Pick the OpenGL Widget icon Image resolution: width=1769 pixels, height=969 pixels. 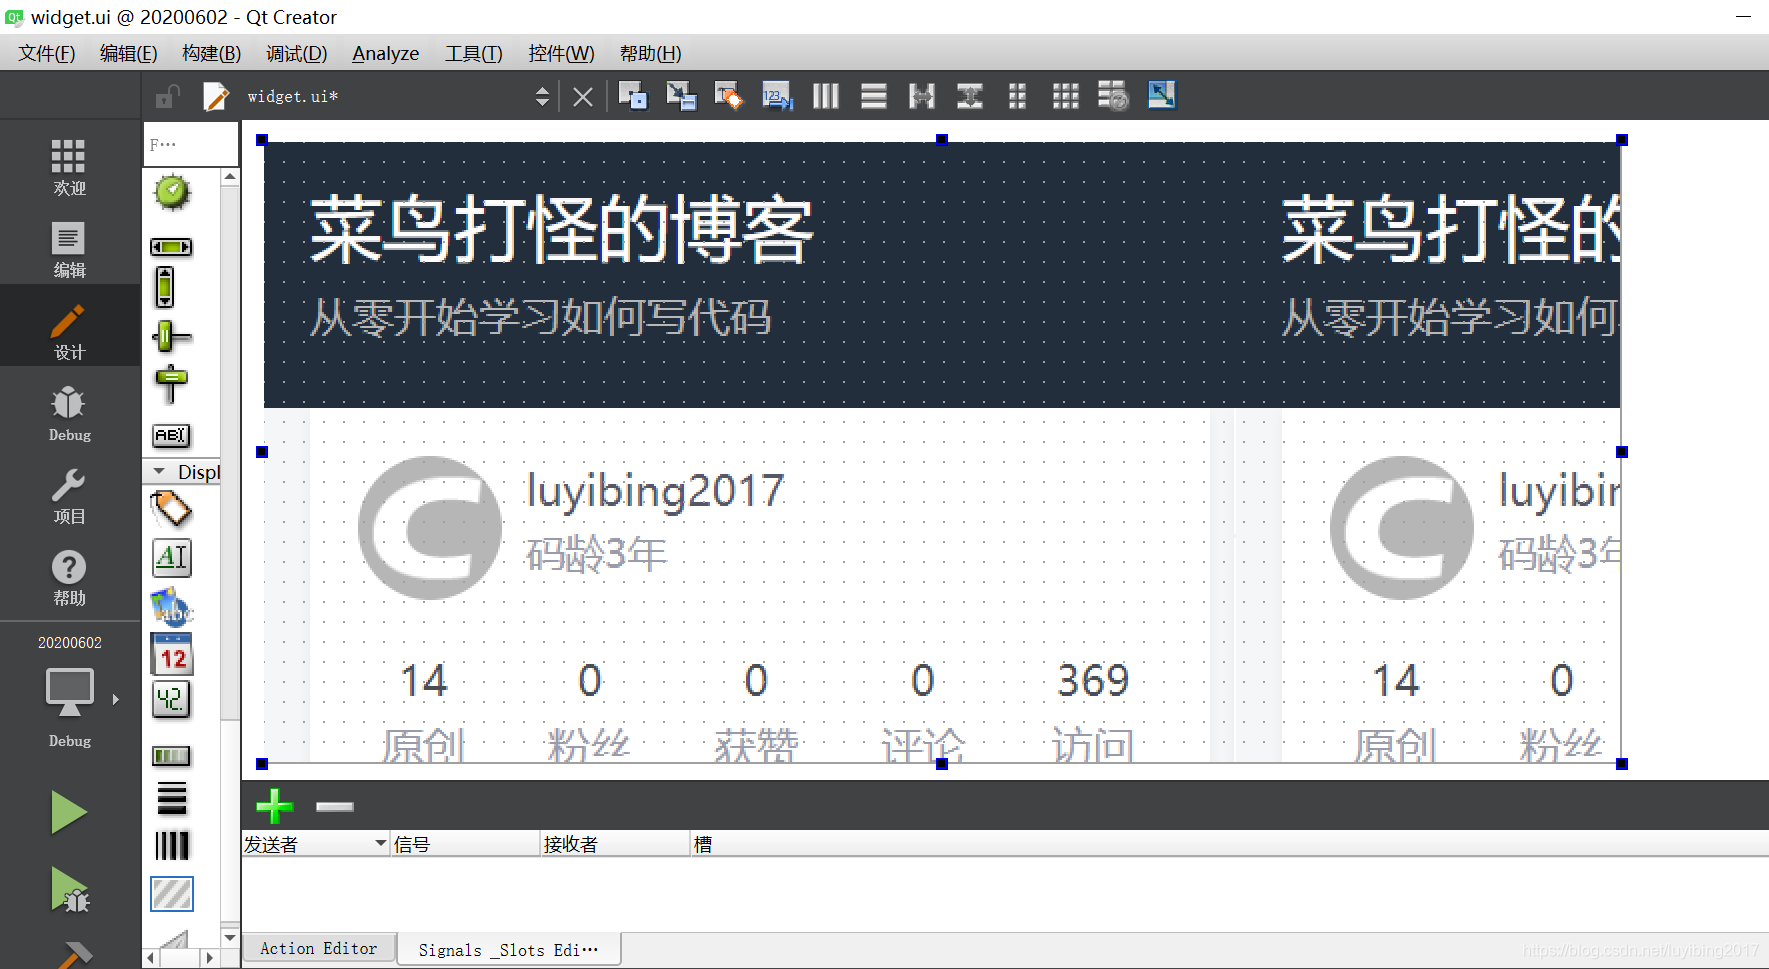click(171, 894)
